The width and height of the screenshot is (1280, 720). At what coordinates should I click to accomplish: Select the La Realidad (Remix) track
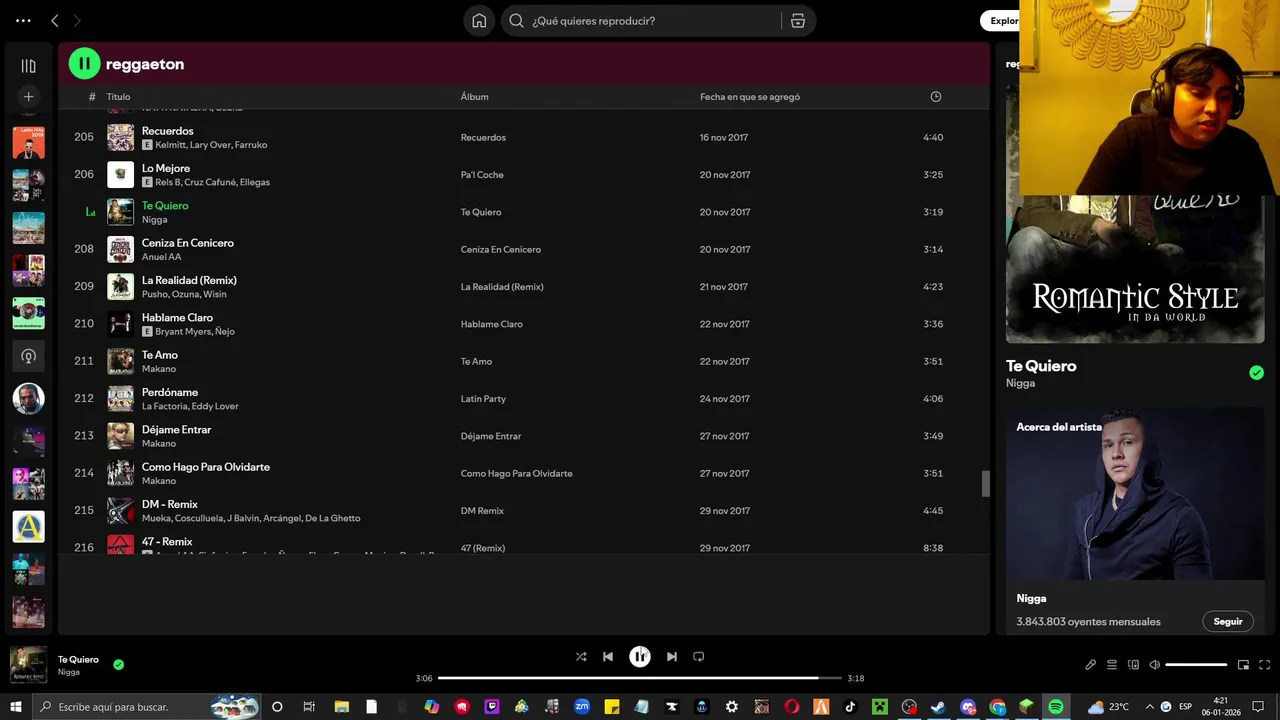coord(523,287)
